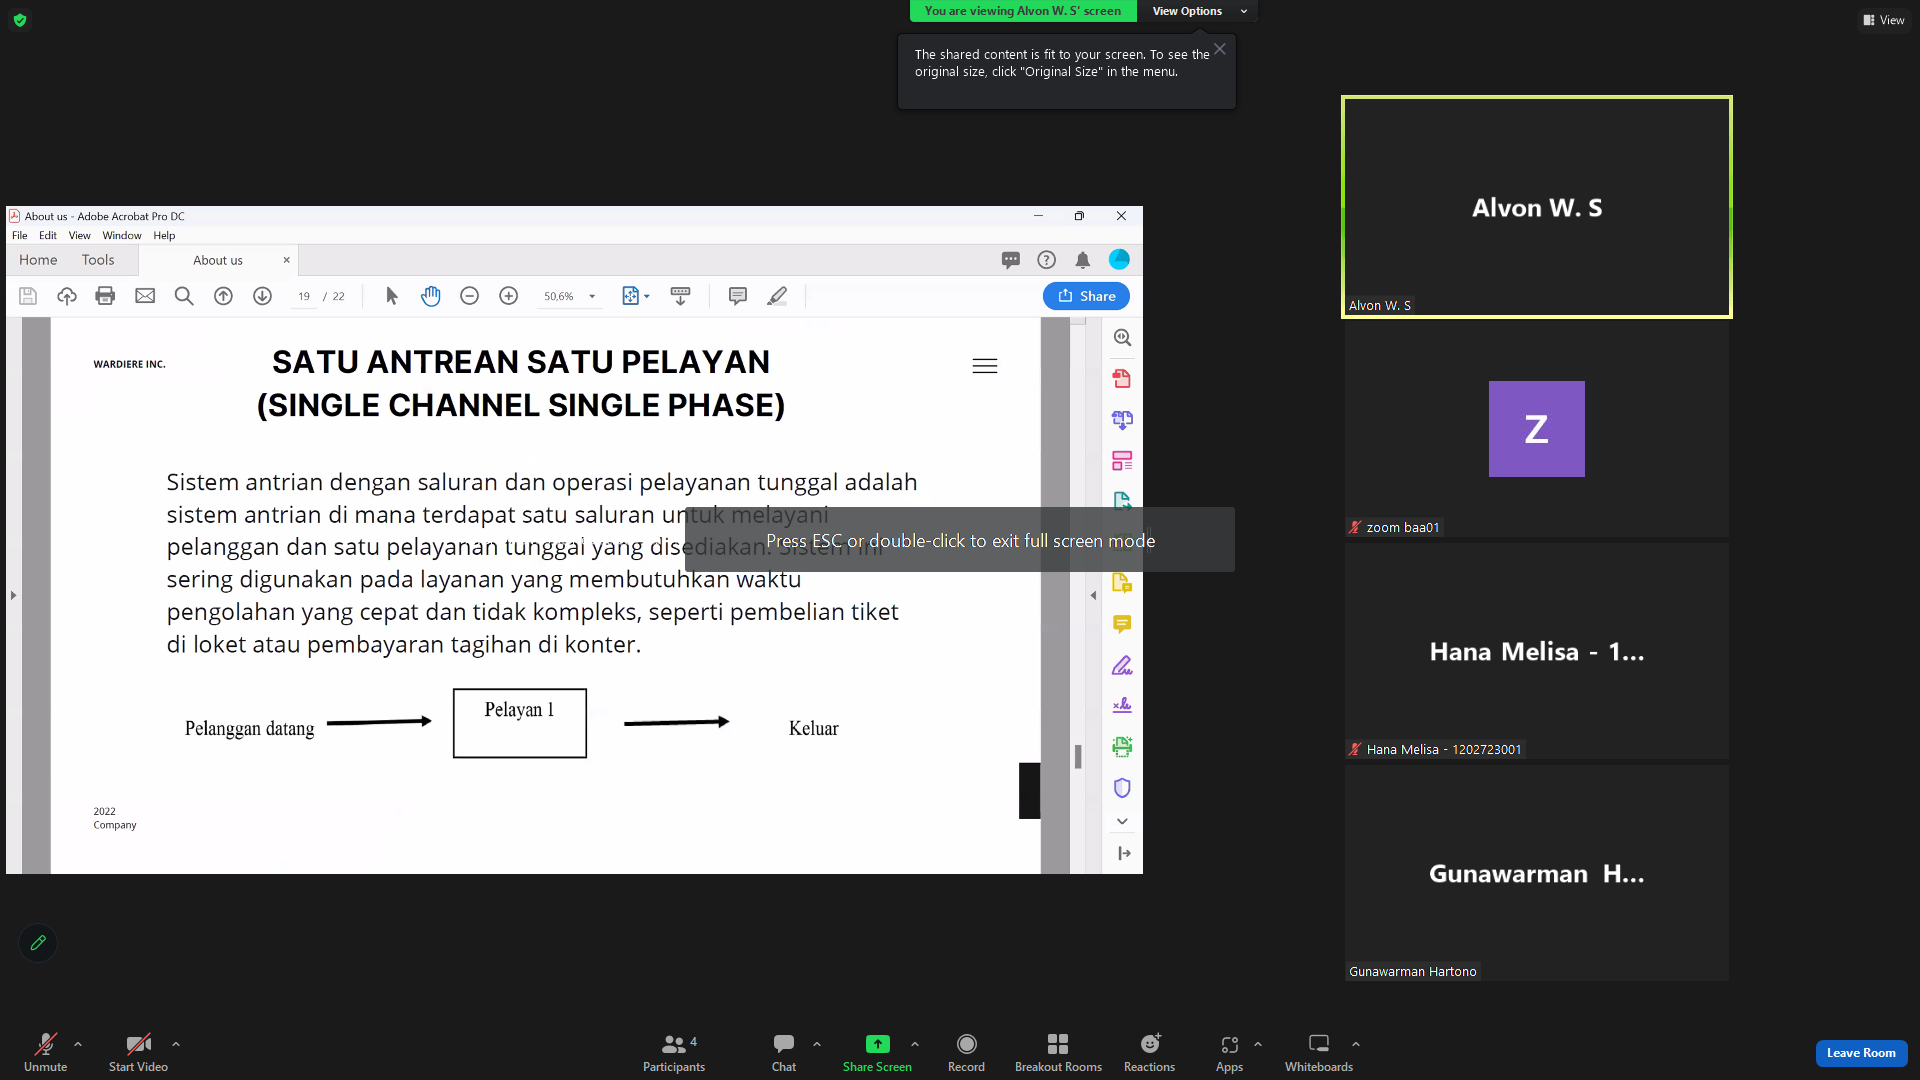Open Acrobat View menu
The height and width of the screenshot is (1080, 1920).
pyautogui.click(x=80, y=236)
